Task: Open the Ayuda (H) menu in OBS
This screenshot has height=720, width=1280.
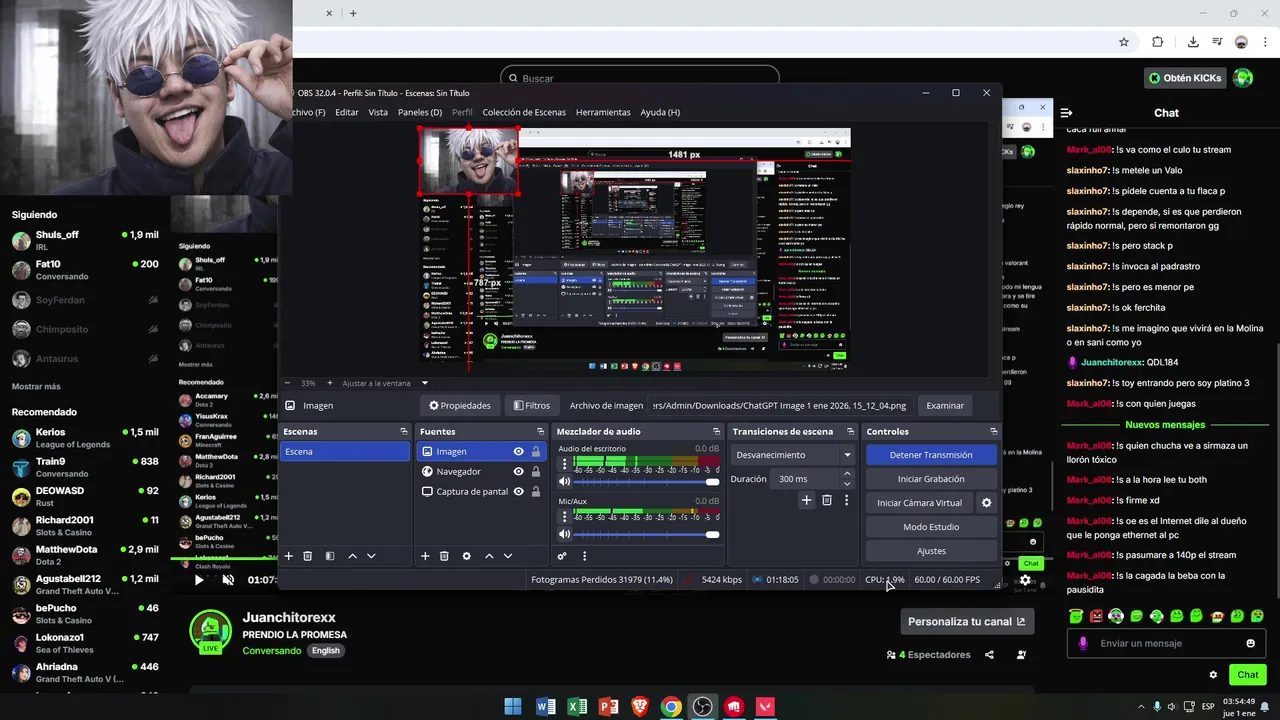Action: [x=660, y=112]
